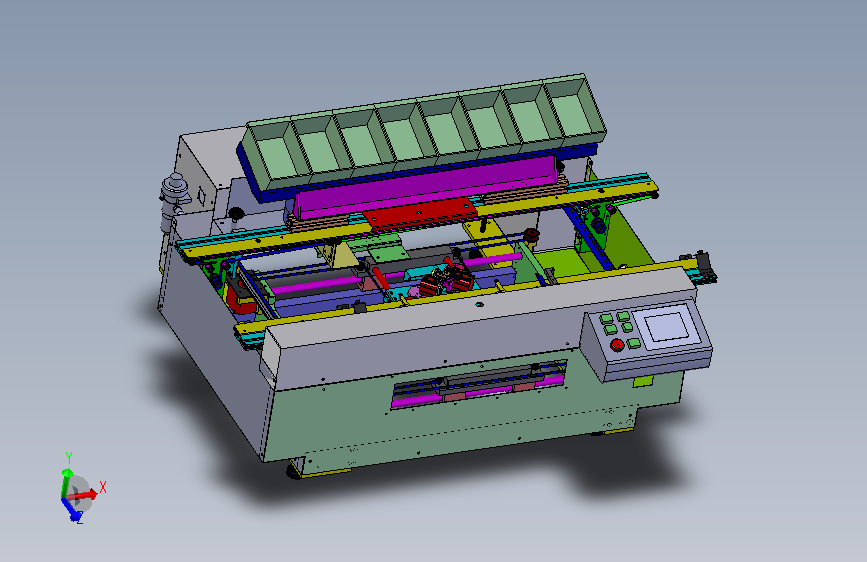Click the green Y axis arrow of the triad
Screen dimensions: 867x562
coord(66,482)
